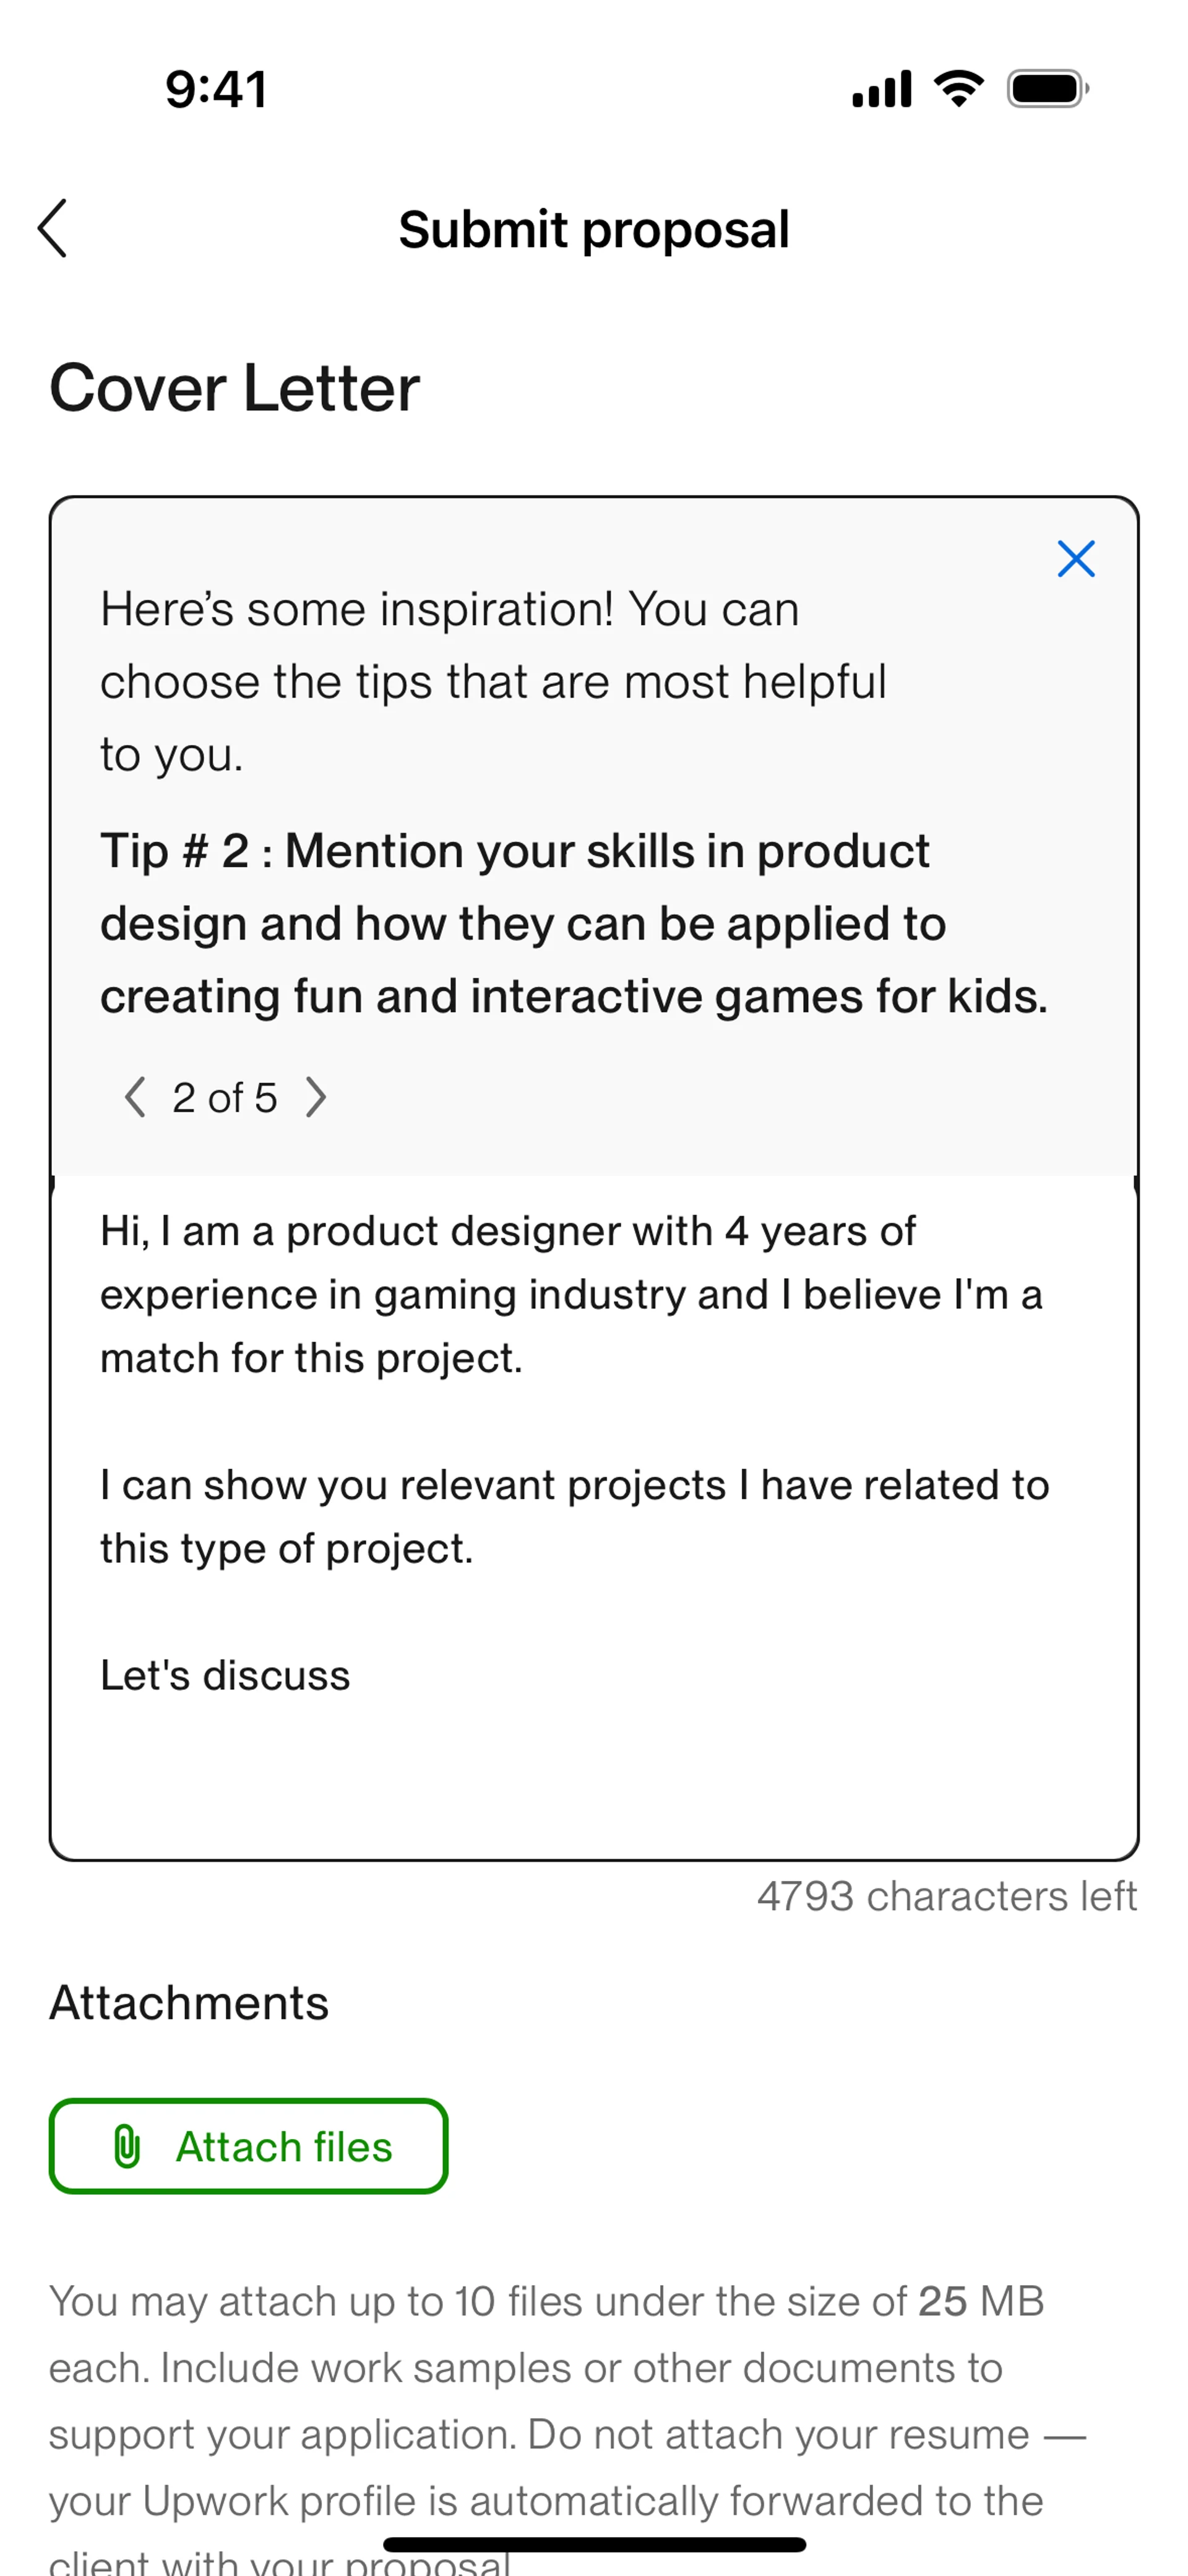Screen dimensions: 1188x2576
Task: Tap the cellular signal bars icon
Action: (881, 89)
